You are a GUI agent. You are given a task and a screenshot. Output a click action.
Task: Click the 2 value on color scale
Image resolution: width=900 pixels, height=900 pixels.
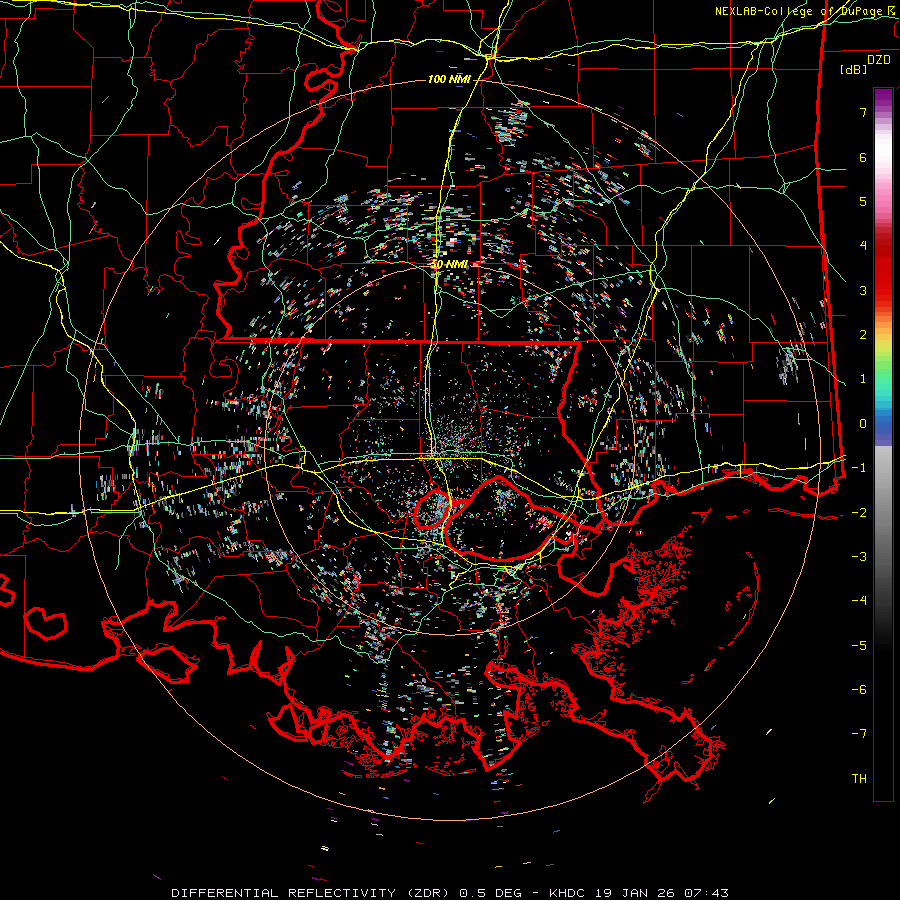pos(863,335)
